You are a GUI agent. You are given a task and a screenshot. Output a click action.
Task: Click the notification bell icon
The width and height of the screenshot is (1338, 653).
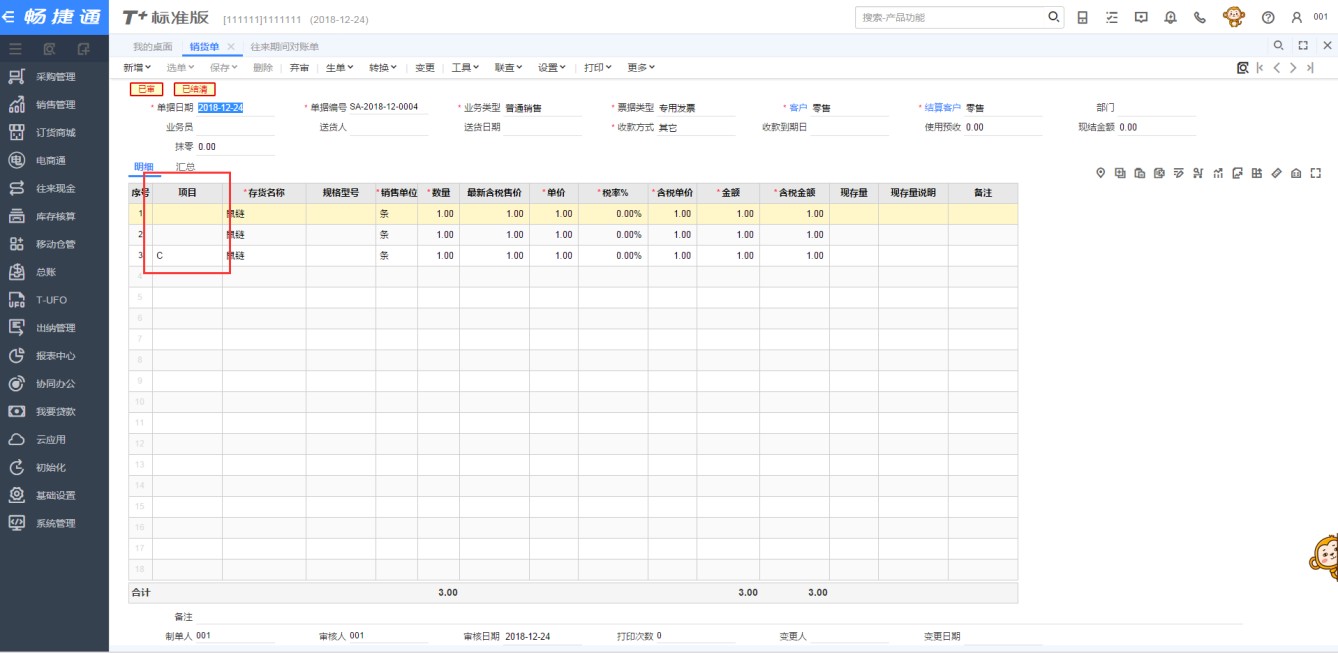[1170, 17]
